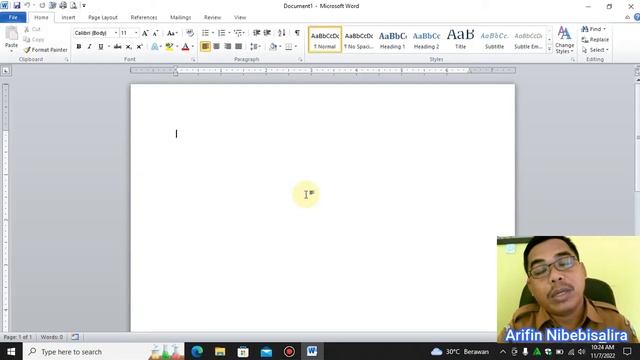Click Undo in Quick Access Toolbar
The image size is (640, 360).
tap(27, 6)
